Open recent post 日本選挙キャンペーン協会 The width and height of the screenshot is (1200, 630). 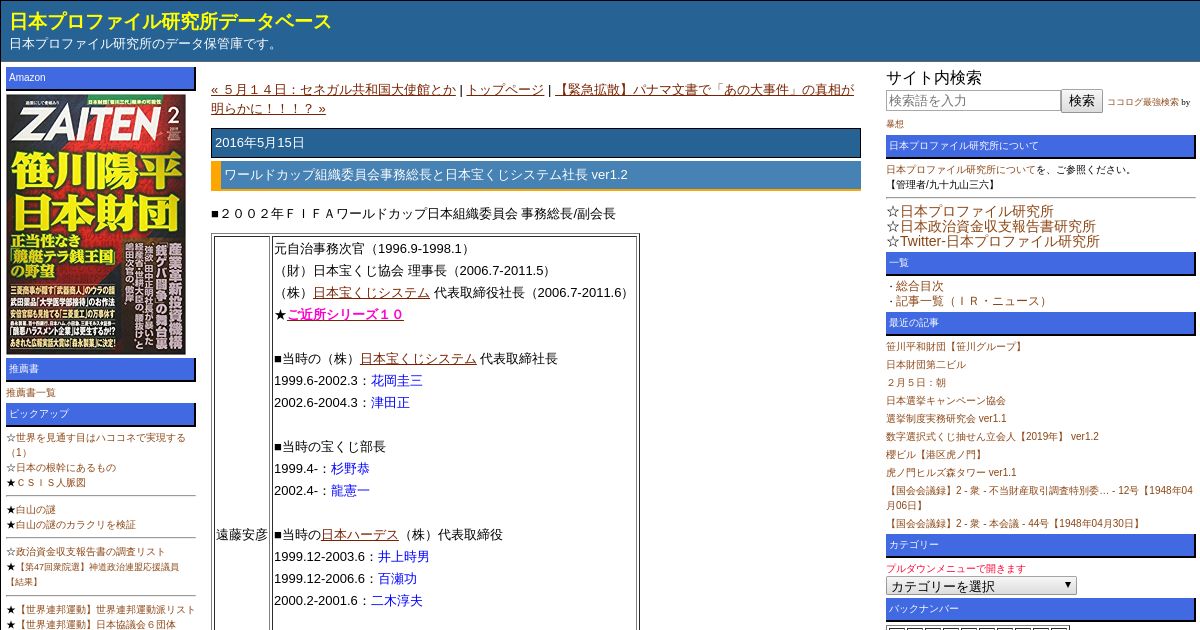(946, 401)
